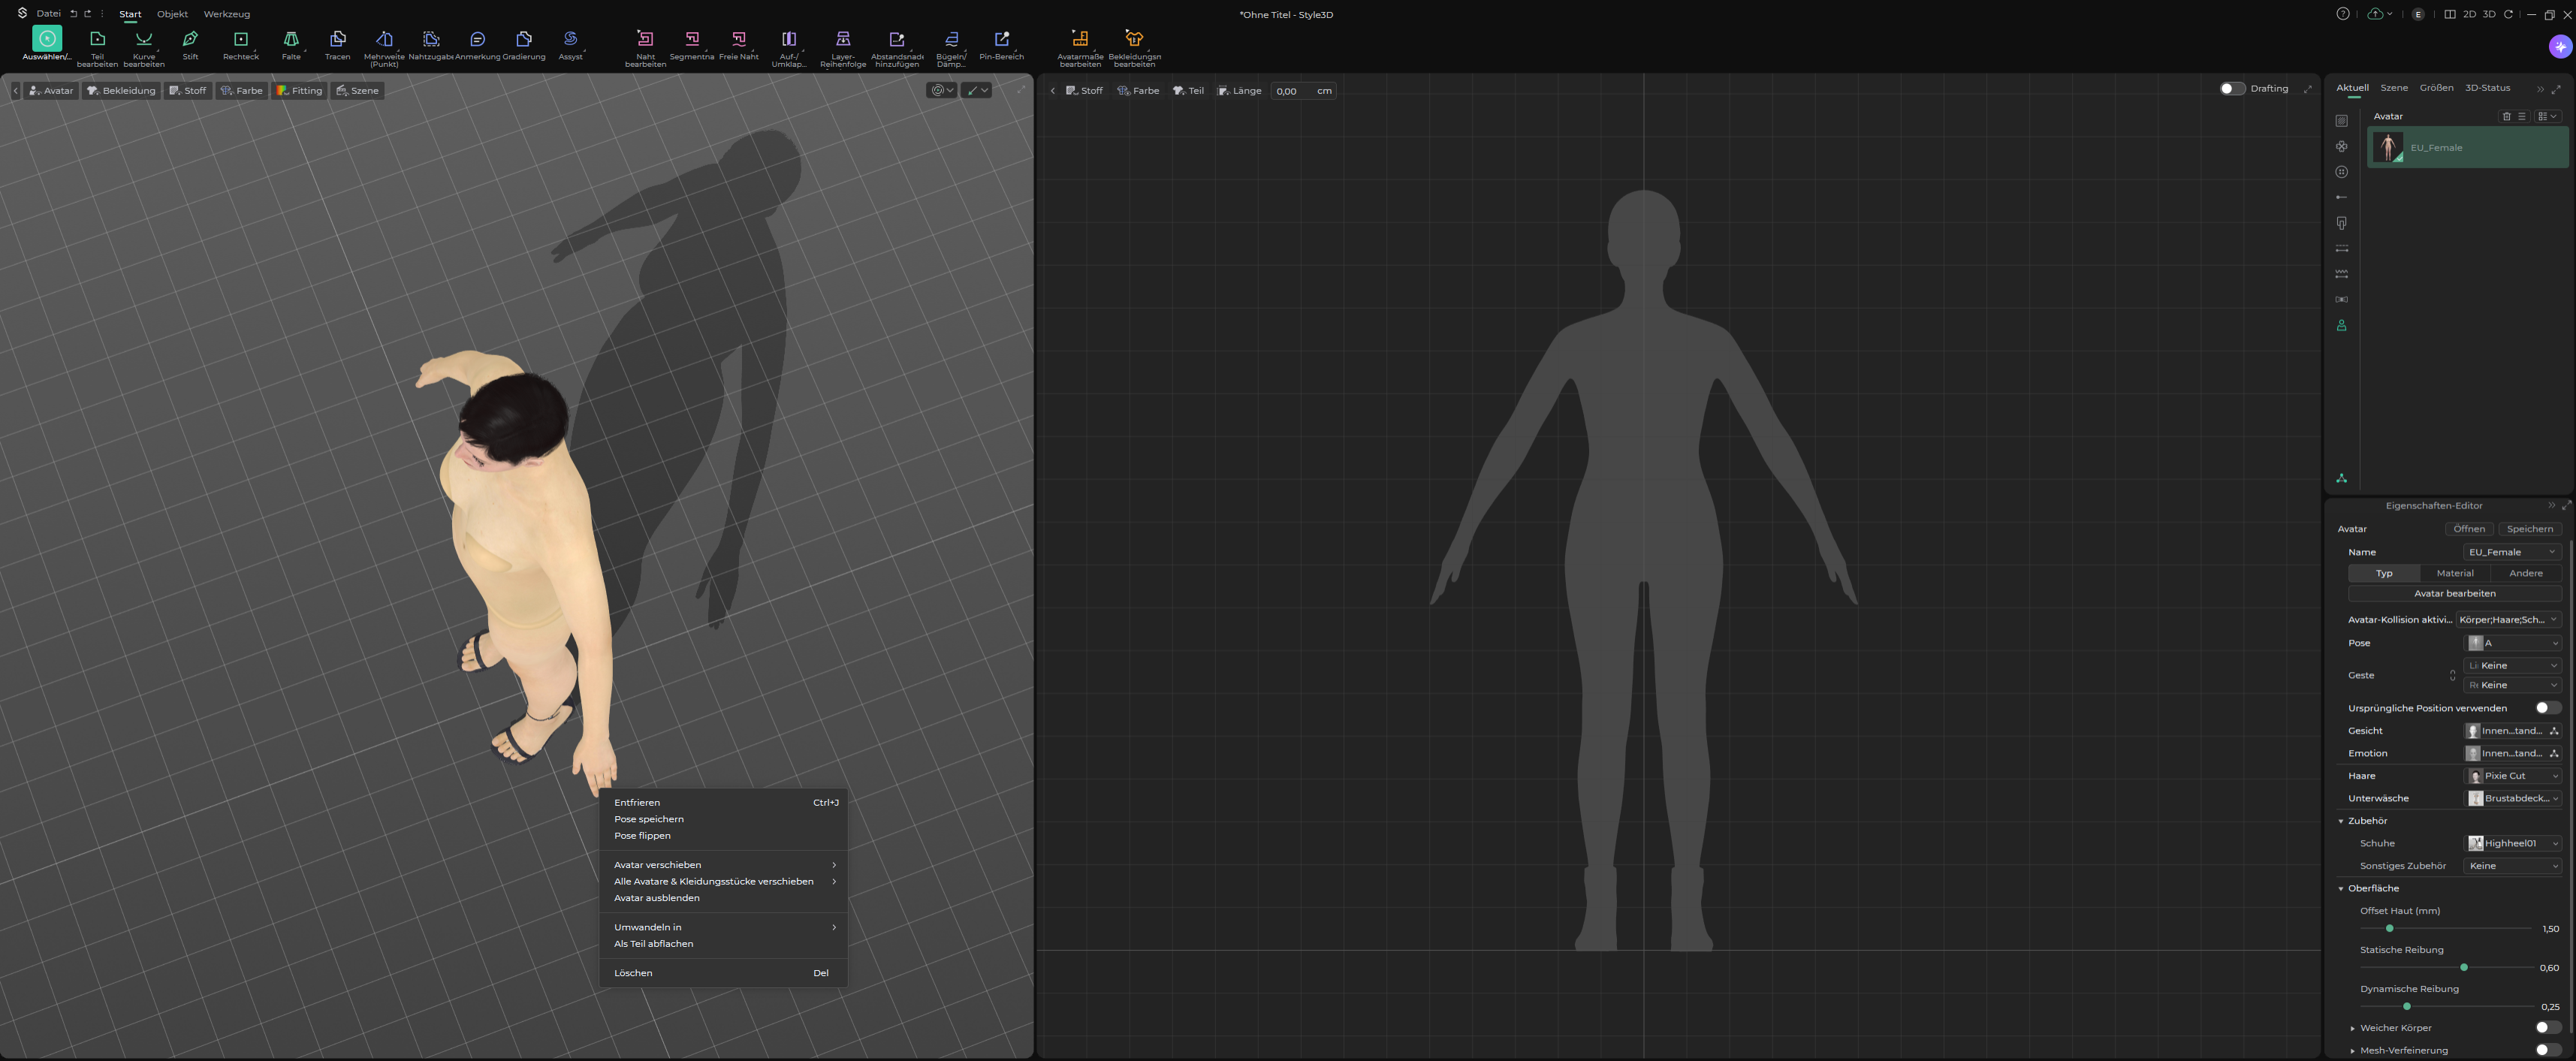
Task: Open the Material tab in properties
Action: pos(2455,573)
